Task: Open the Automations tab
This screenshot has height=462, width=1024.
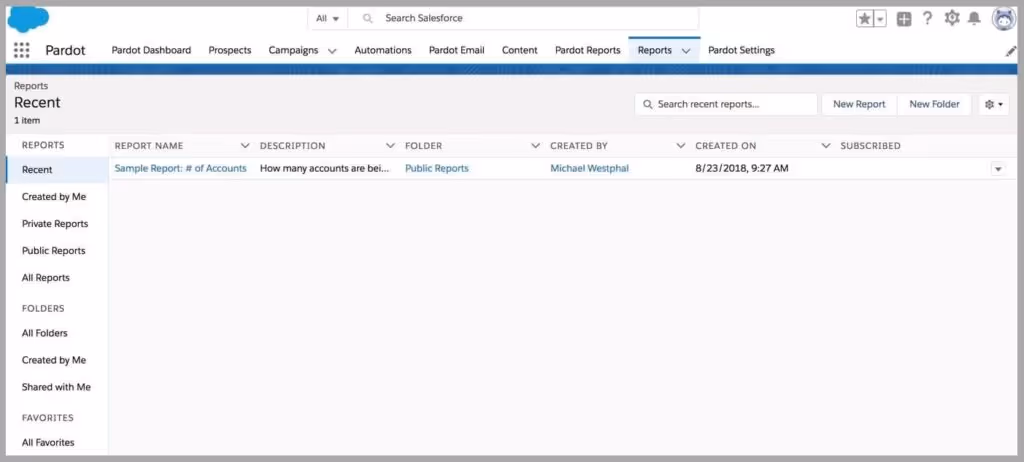Action: (x=383, y=50)
